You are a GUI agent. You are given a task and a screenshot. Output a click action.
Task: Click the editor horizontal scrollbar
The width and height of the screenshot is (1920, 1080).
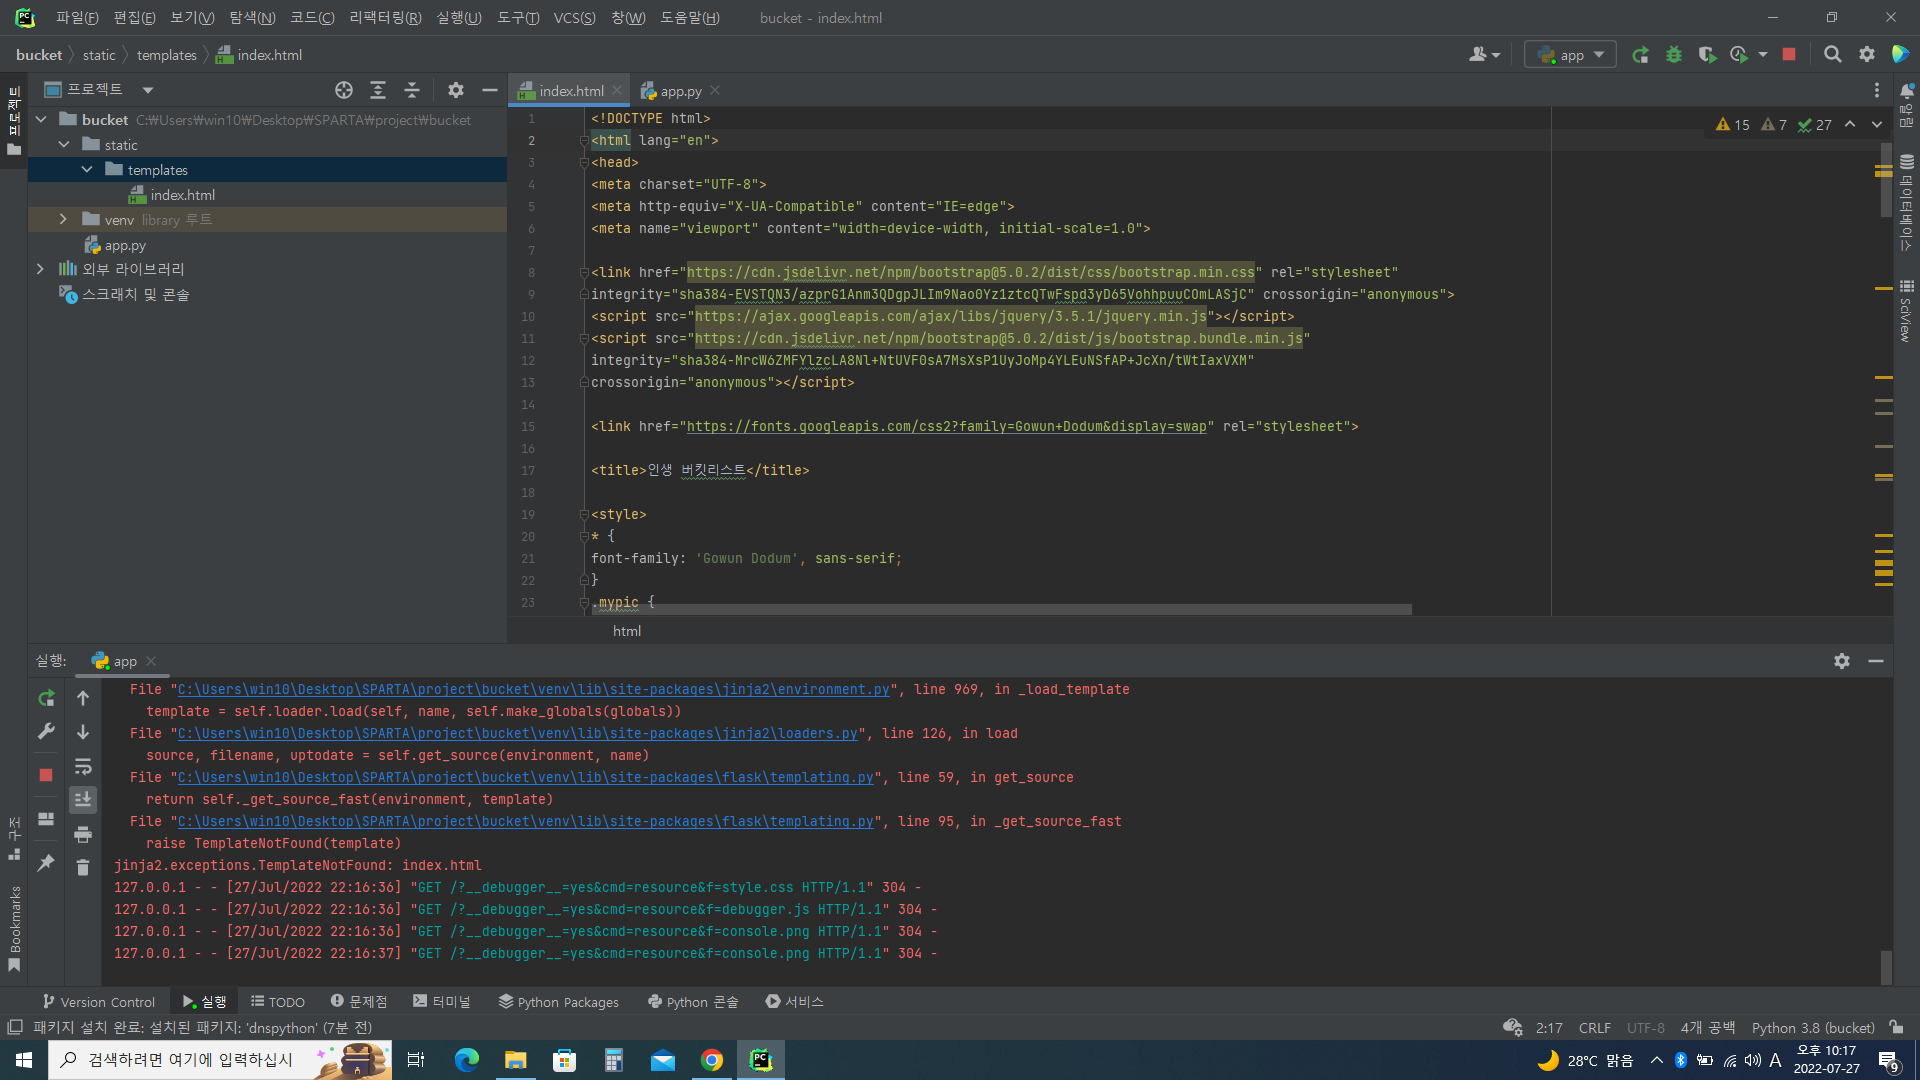point(1000,609)
